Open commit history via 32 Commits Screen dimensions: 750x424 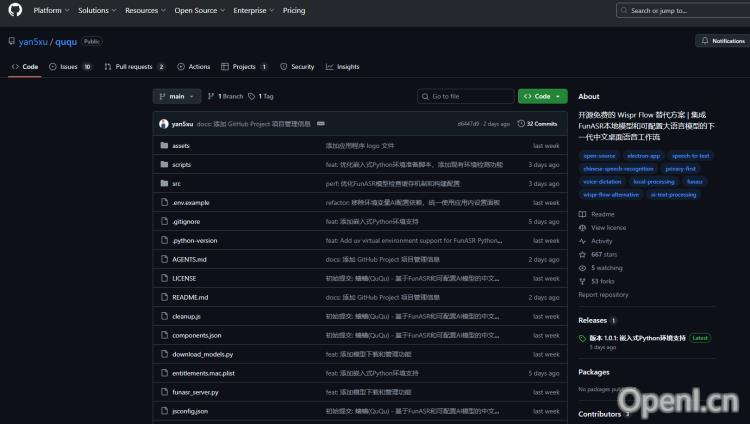538,124
